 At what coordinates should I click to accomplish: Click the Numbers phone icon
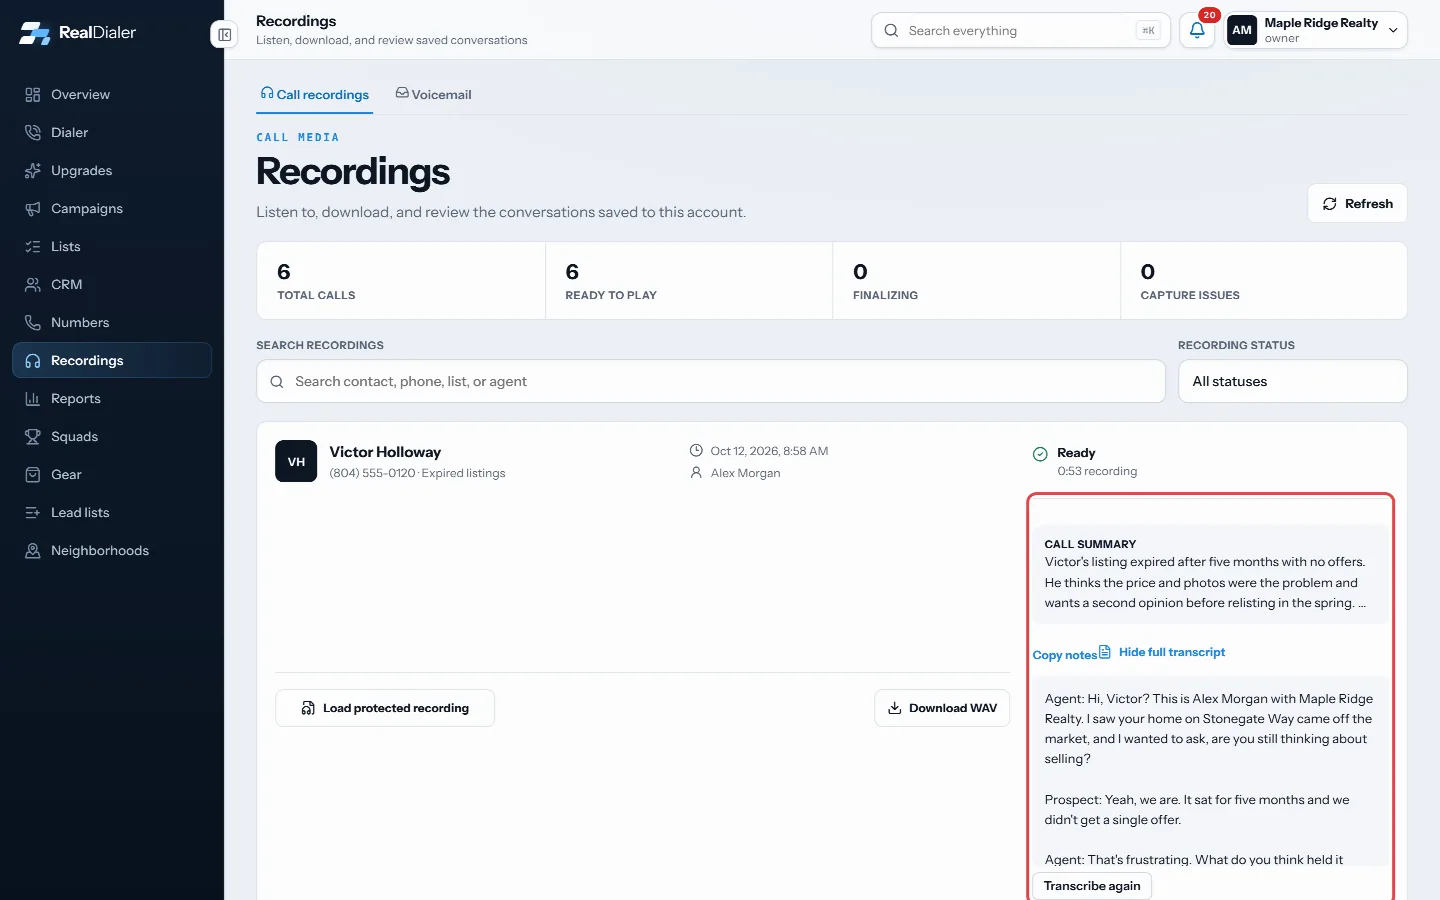[33, 323]
